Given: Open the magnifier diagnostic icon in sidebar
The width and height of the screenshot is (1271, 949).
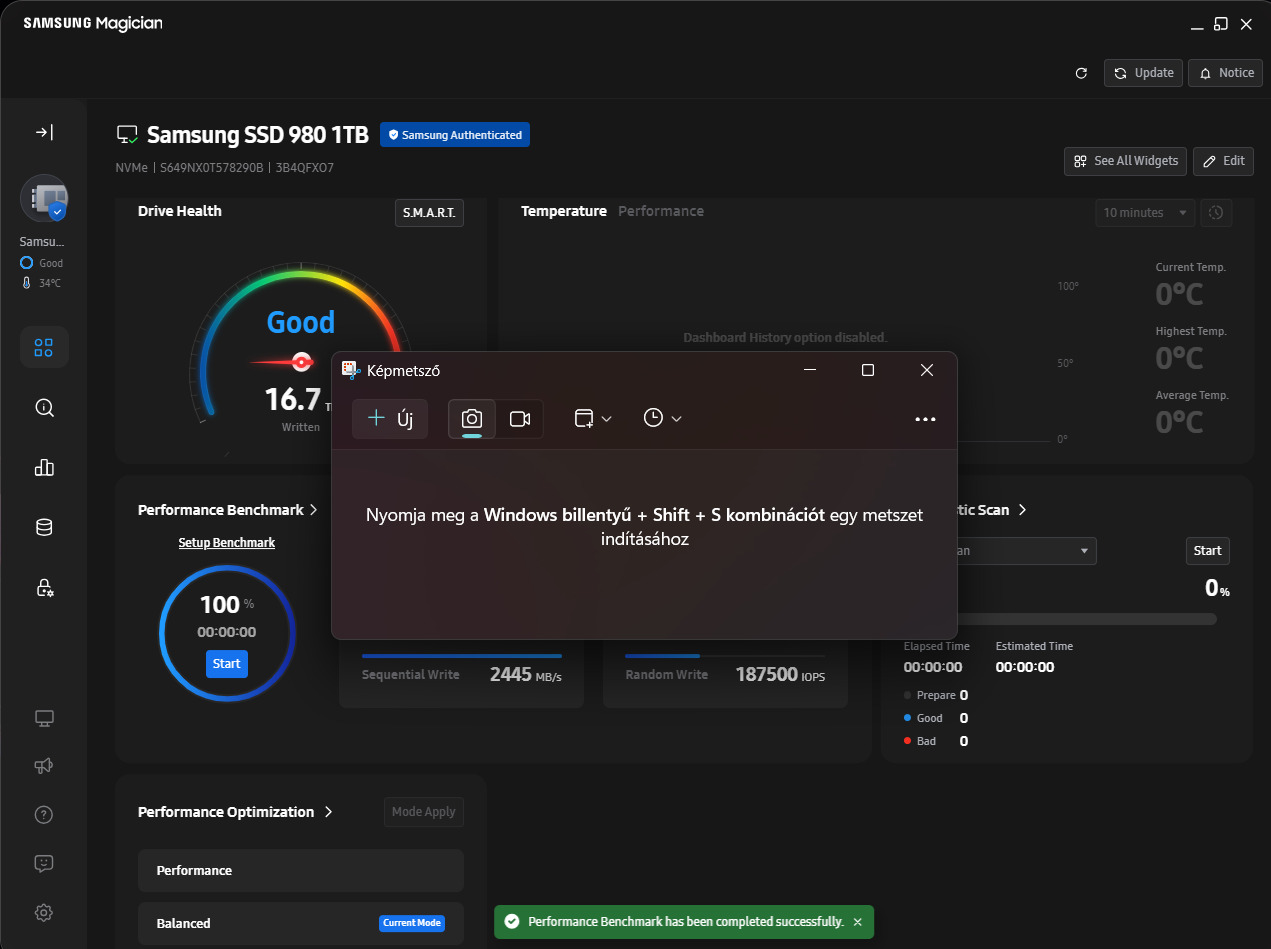Looking at the screenshot, I should (44, 408).
